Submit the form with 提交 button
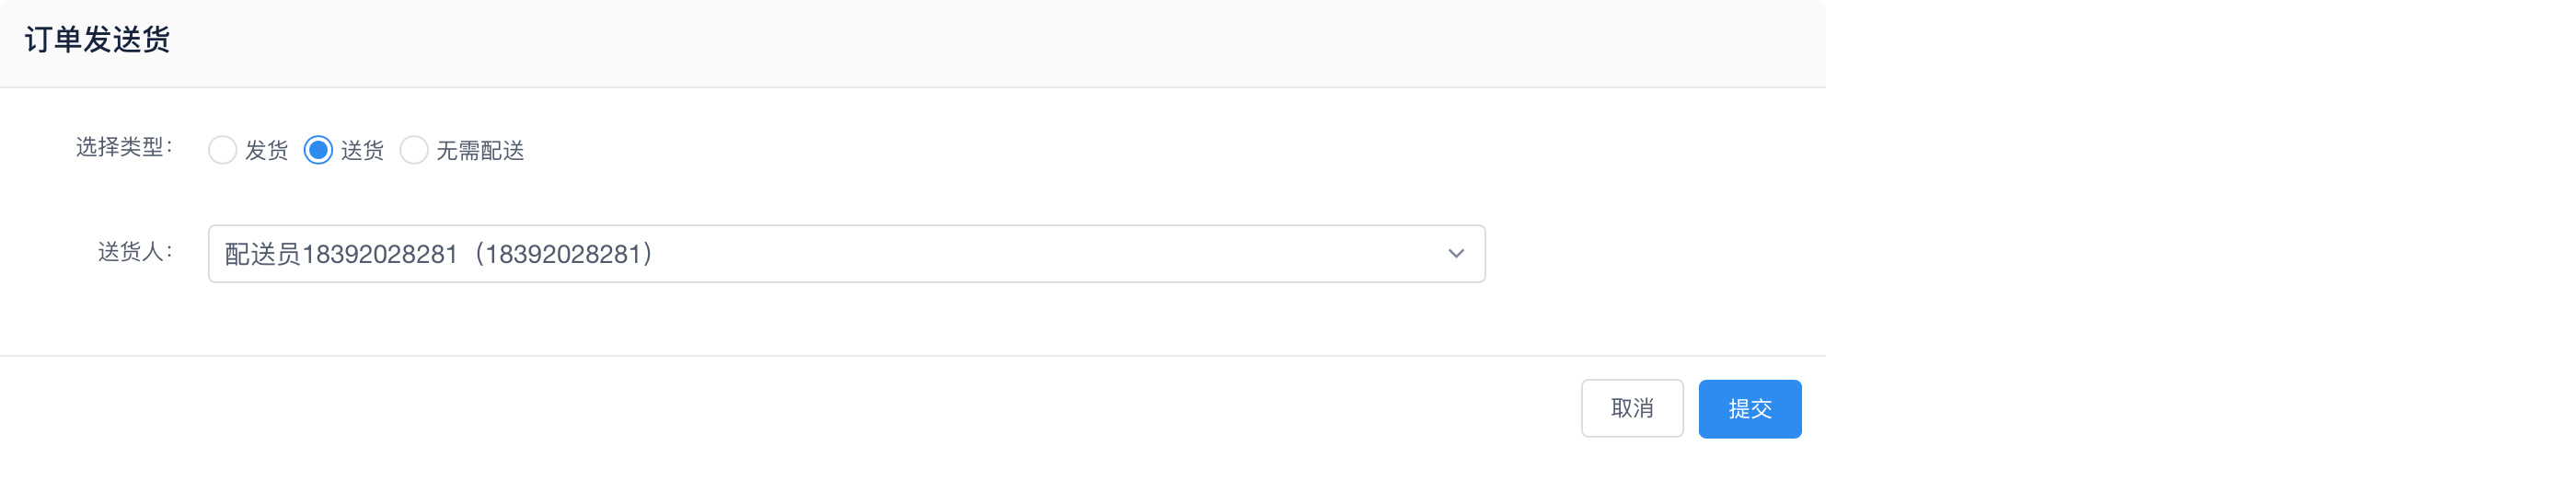This screenshot has height=491, width=2576. click(x=1749, y=408)
